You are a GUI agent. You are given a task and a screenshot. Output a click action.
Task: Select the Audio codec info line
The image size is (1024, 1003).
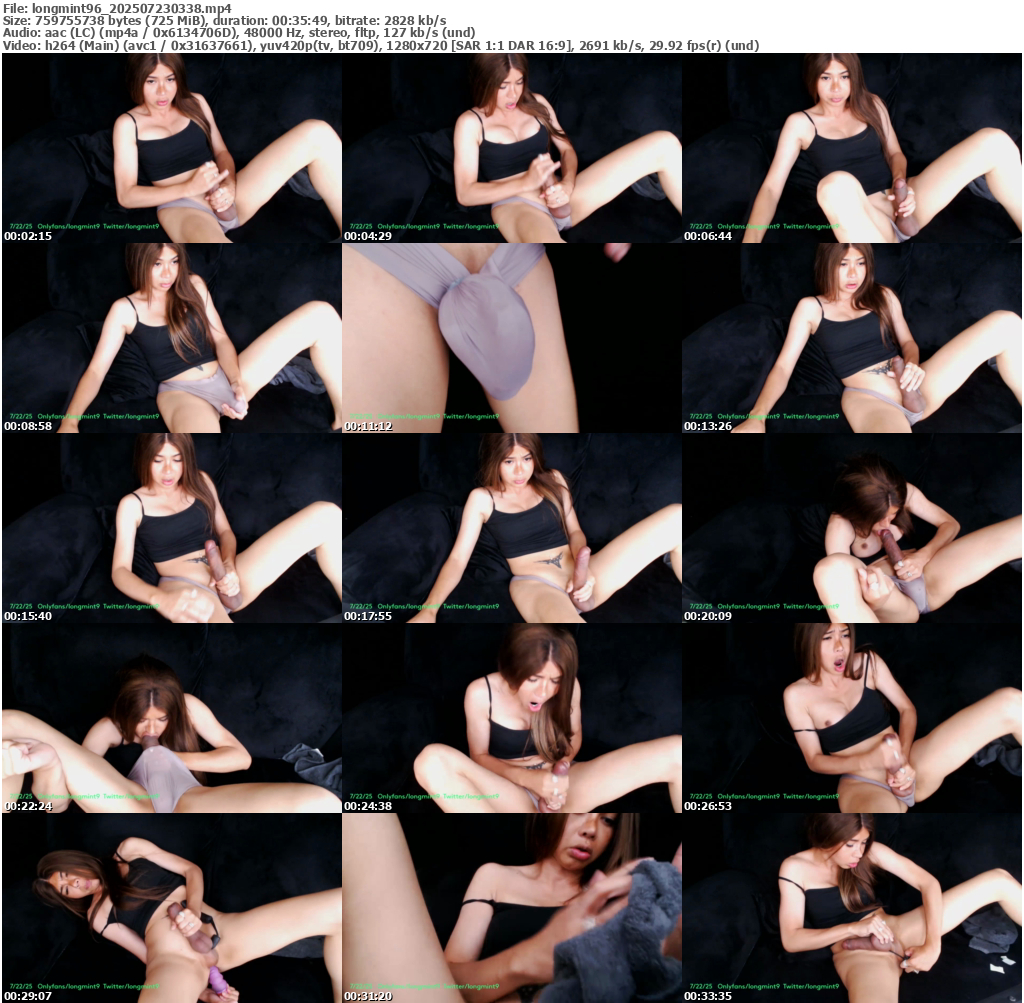click(239, 33)
